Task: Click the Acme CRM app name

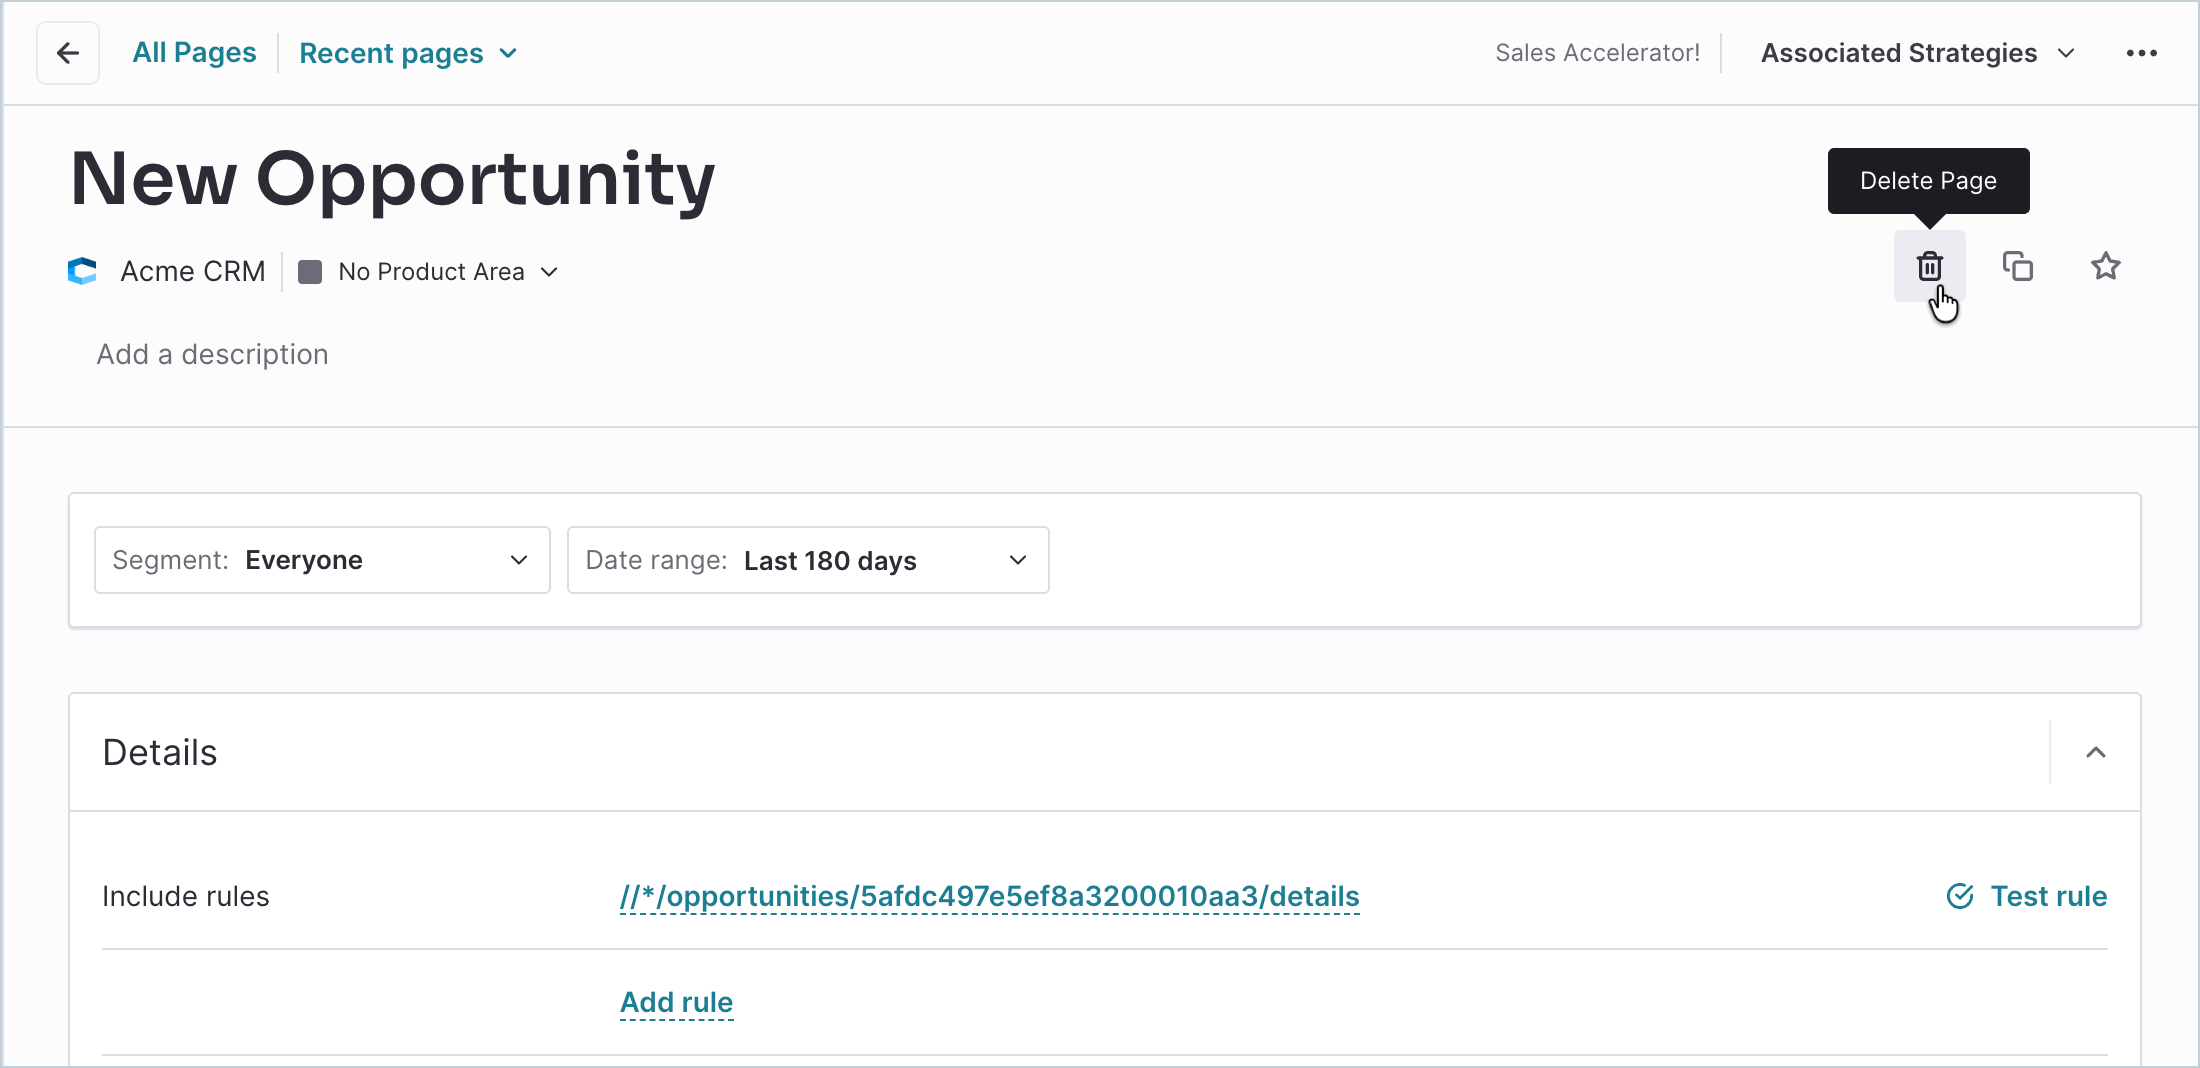Action: (193, 271)
